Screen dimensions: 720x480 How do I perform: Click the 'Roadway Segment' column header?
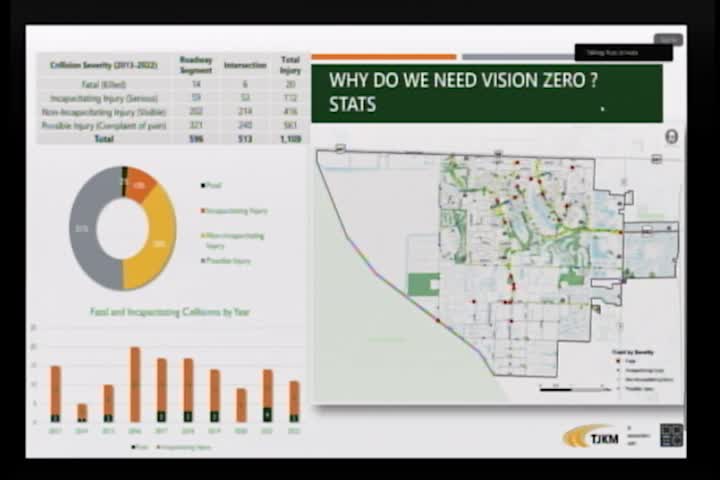[x=196, y=65]
